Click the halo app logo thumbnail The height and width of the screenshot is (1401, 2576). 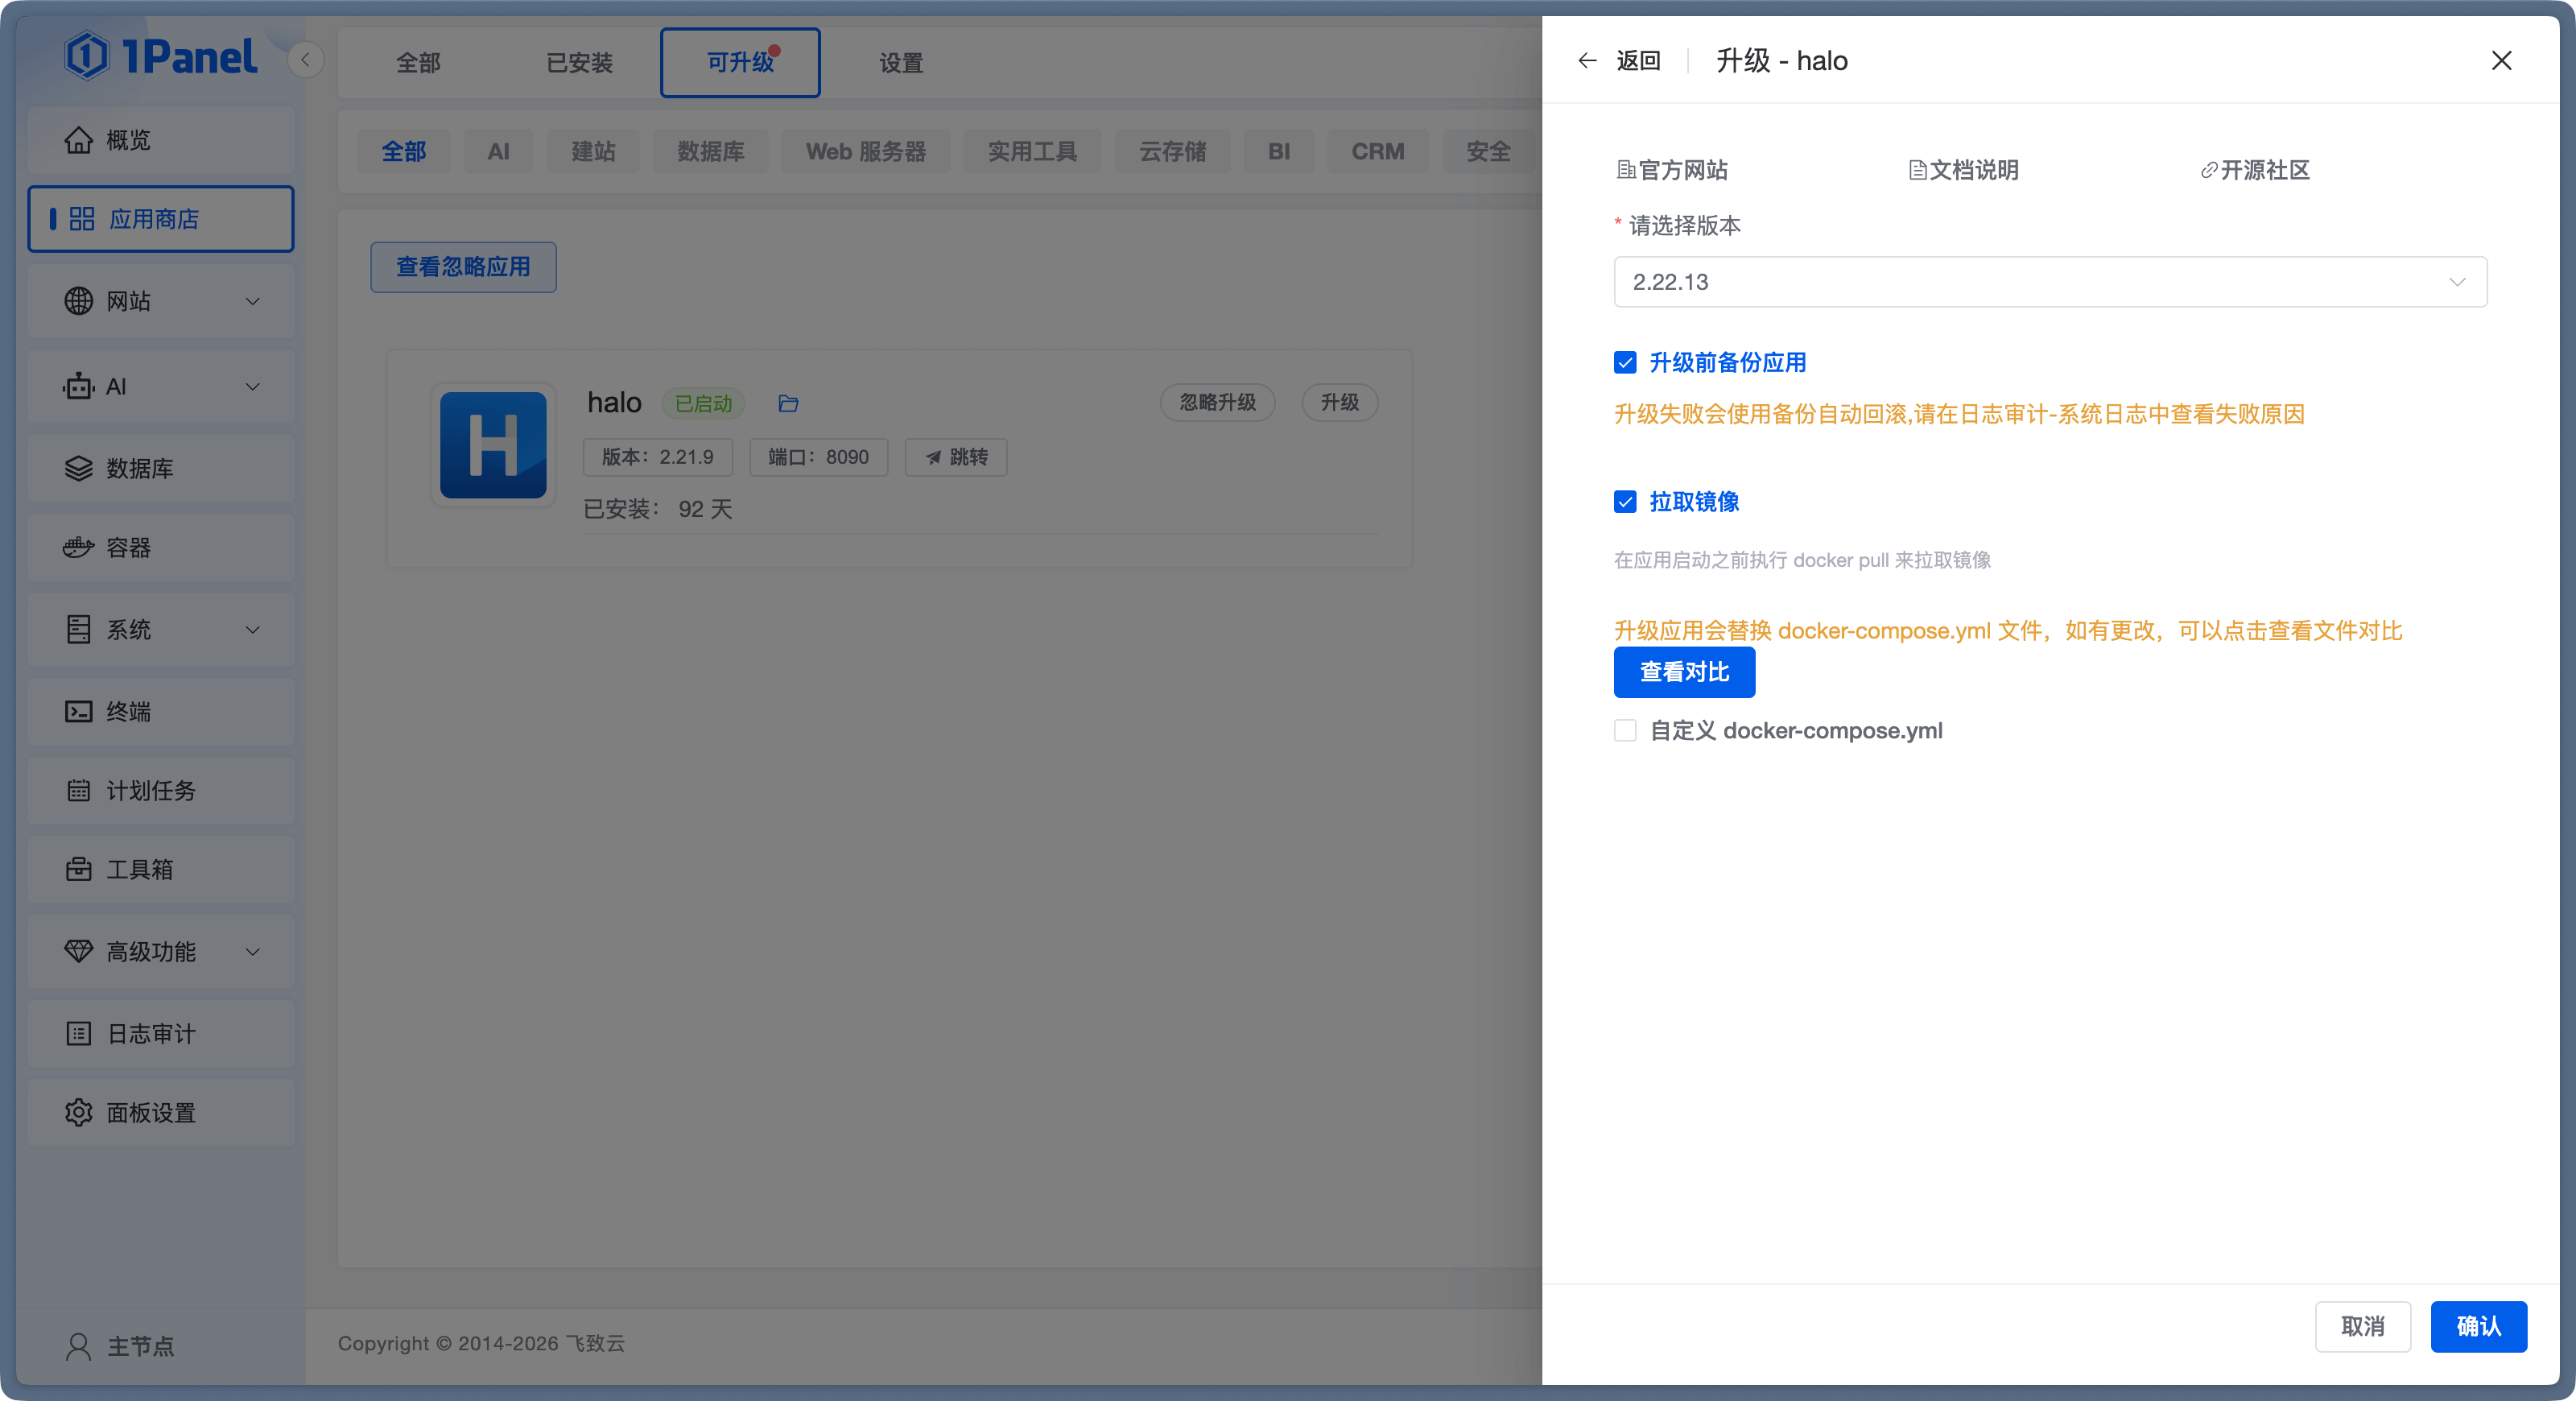[x=493, y=445]
